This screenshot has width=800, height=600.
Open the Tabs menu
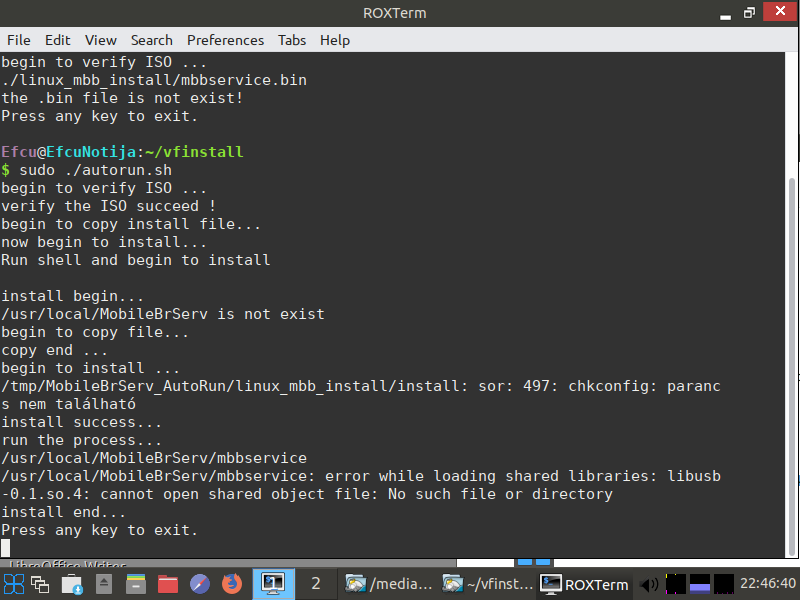[x=292, y=40]
